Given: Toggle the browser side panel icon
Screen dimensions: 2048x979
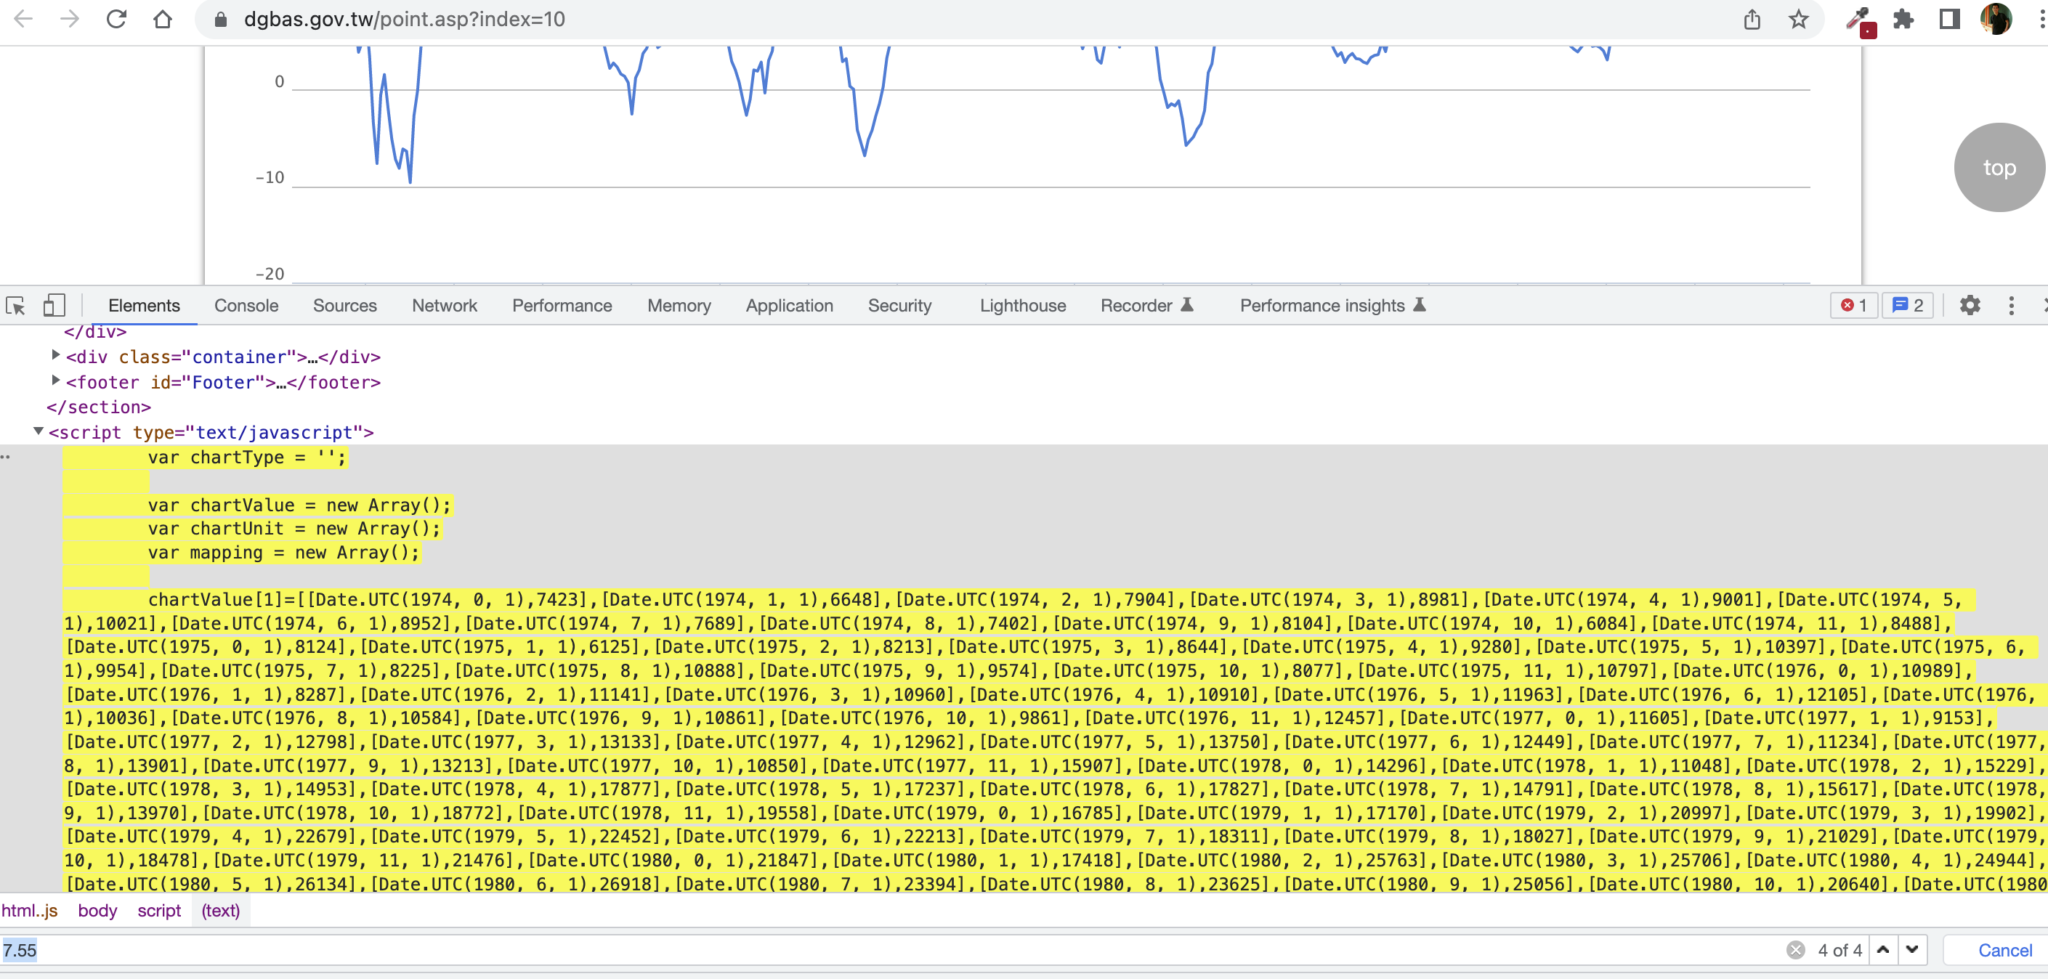Looking at the screenshot, I should (1949, 20).
